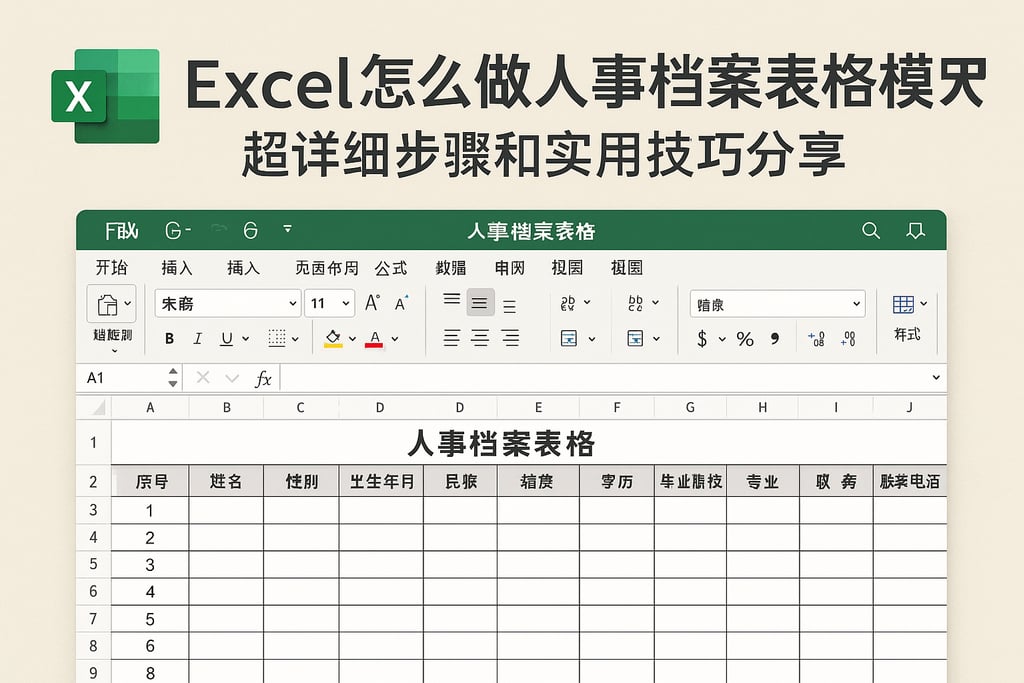
Task: Toggle left text alignment
Action: coord(451,338)
